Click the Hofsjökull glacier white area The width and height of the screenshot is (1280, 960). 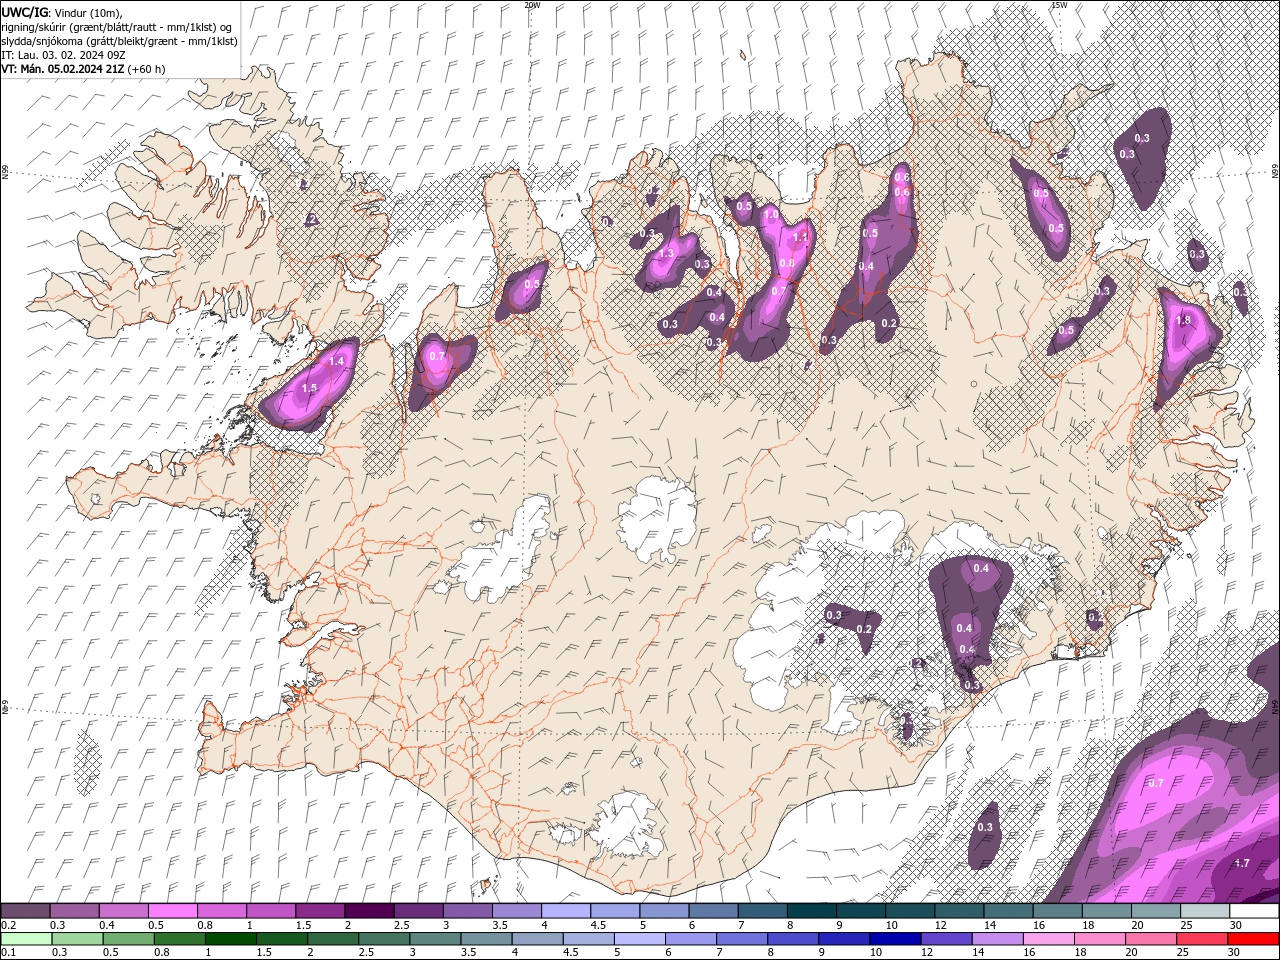click(657, 520)
